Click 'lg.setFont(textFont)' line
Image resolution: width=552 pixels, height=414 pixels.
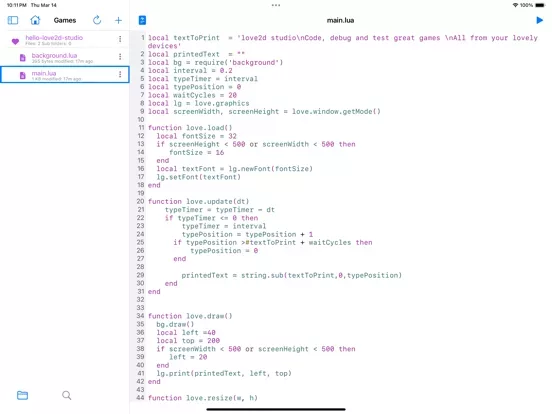(199, 177)
